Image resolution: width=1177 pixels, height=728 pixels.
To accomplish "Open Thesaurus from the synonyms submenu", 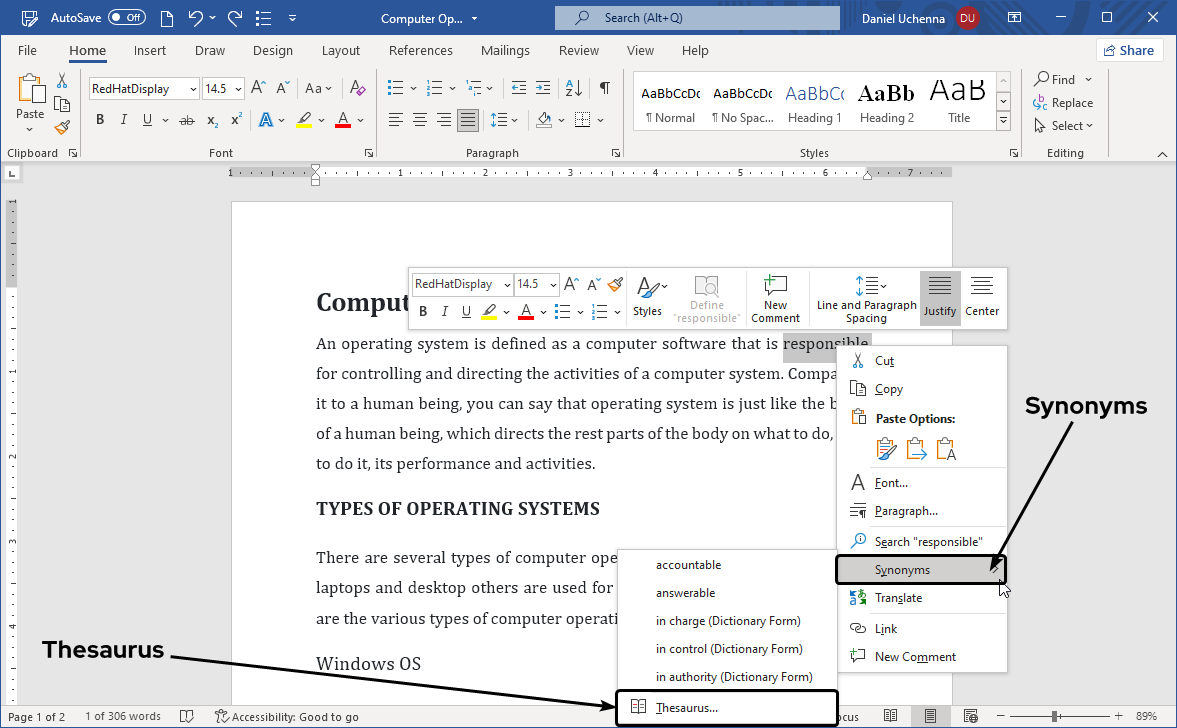I will pyautogui.click(x=686, y=708).
